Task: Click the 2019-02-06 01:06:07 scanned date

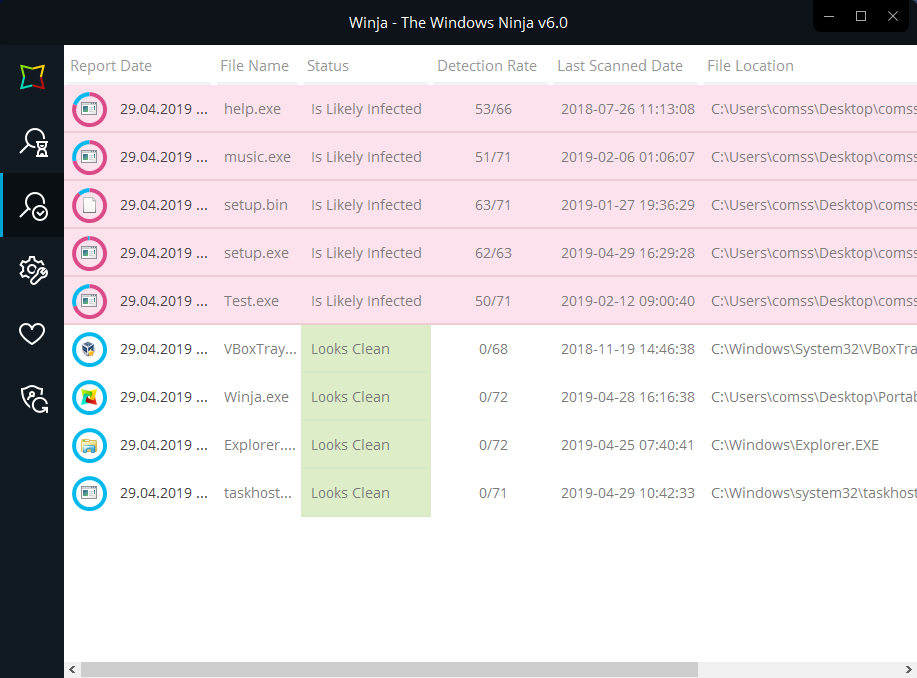Action: coord(628,157)
